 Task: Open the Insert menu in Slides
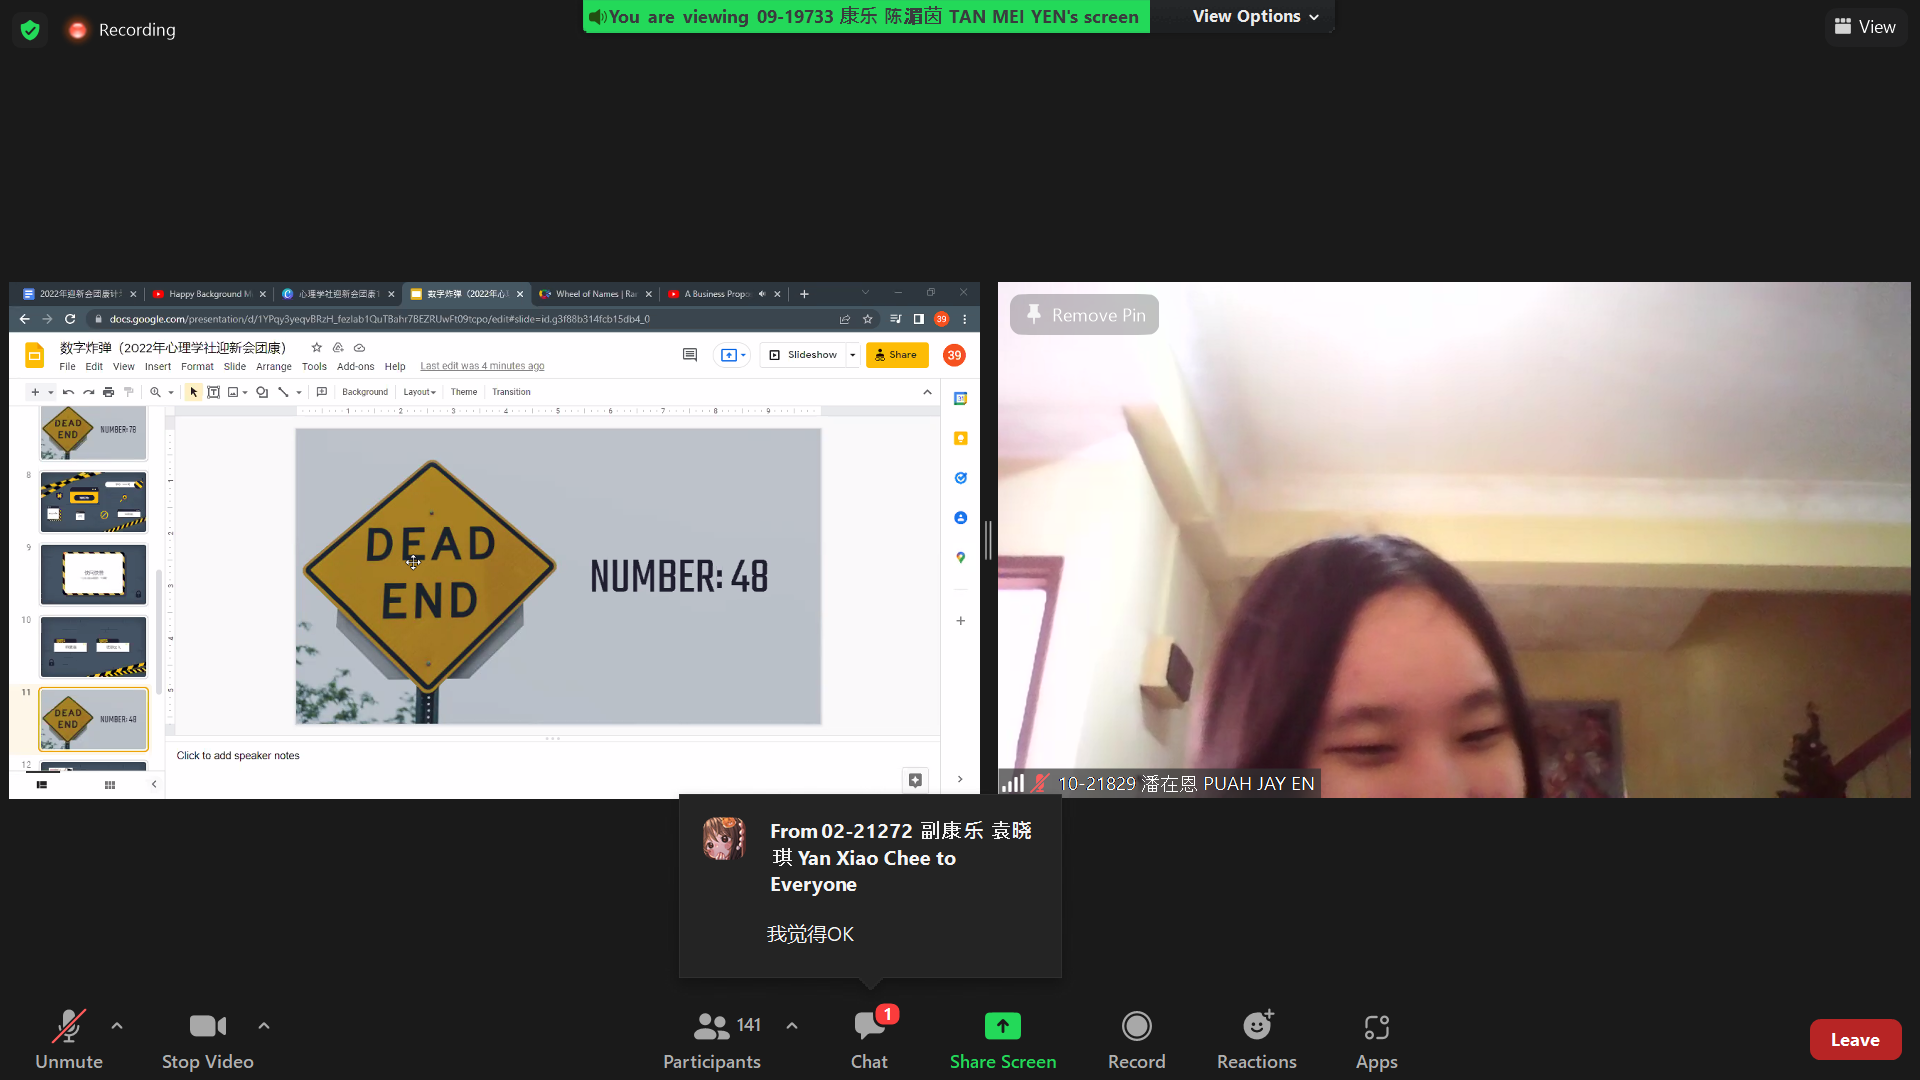(158, 367)
